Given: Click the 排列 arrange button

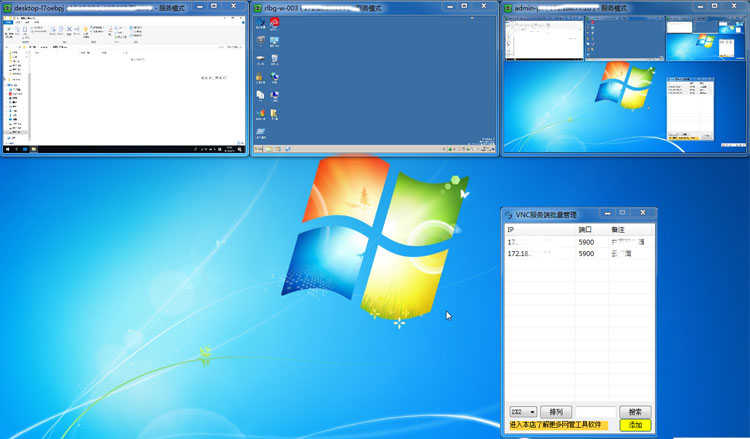Looking at the screenshot, I should click(556, 412).
